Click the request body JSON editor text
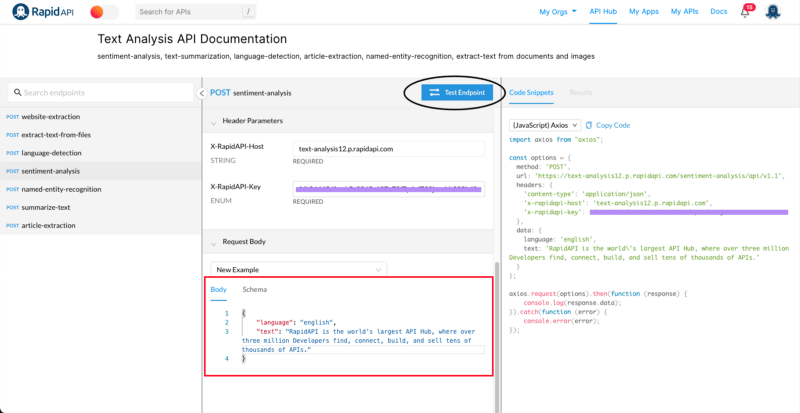 pyautogui.click(x=363, y=336)
